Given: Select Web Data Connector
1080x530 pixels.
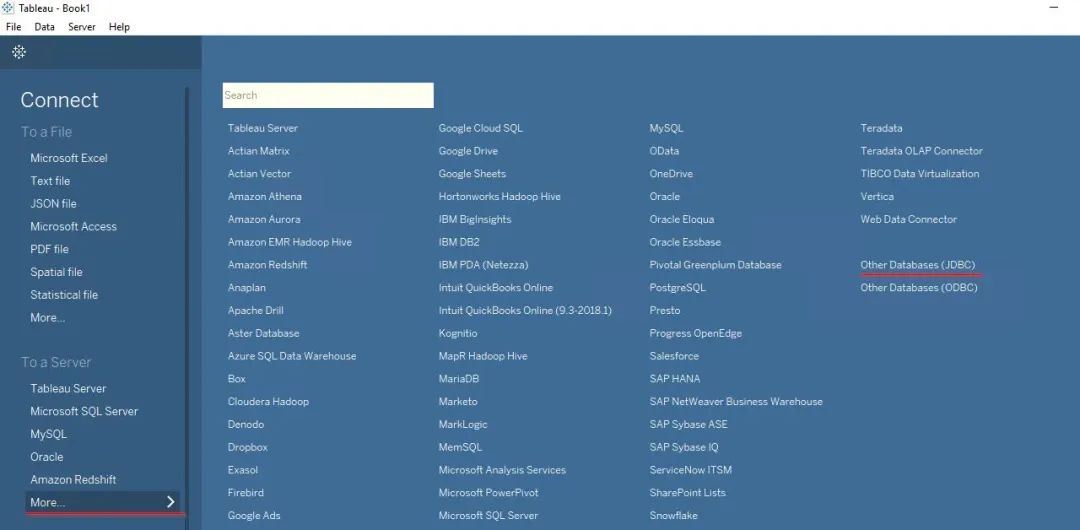Looking at the screenshot, I should [908, 219].
